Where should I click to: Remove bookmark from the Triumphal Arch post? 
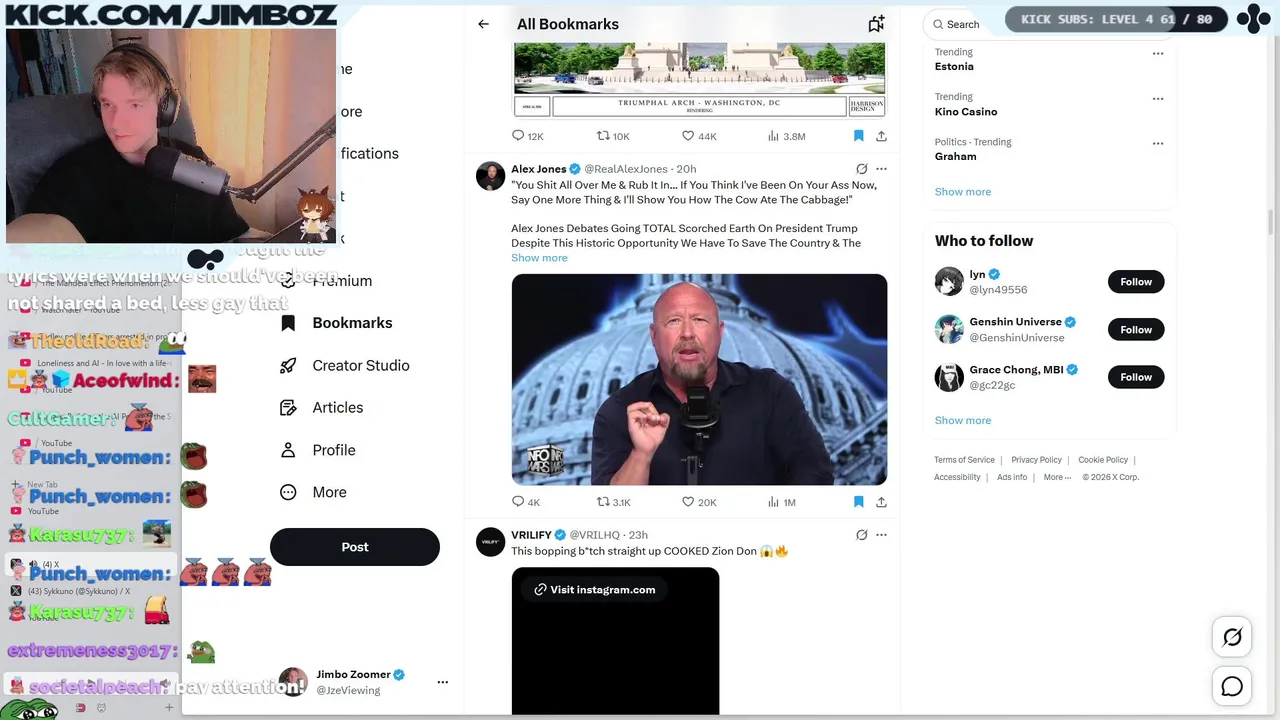click(x=858, y=136)
